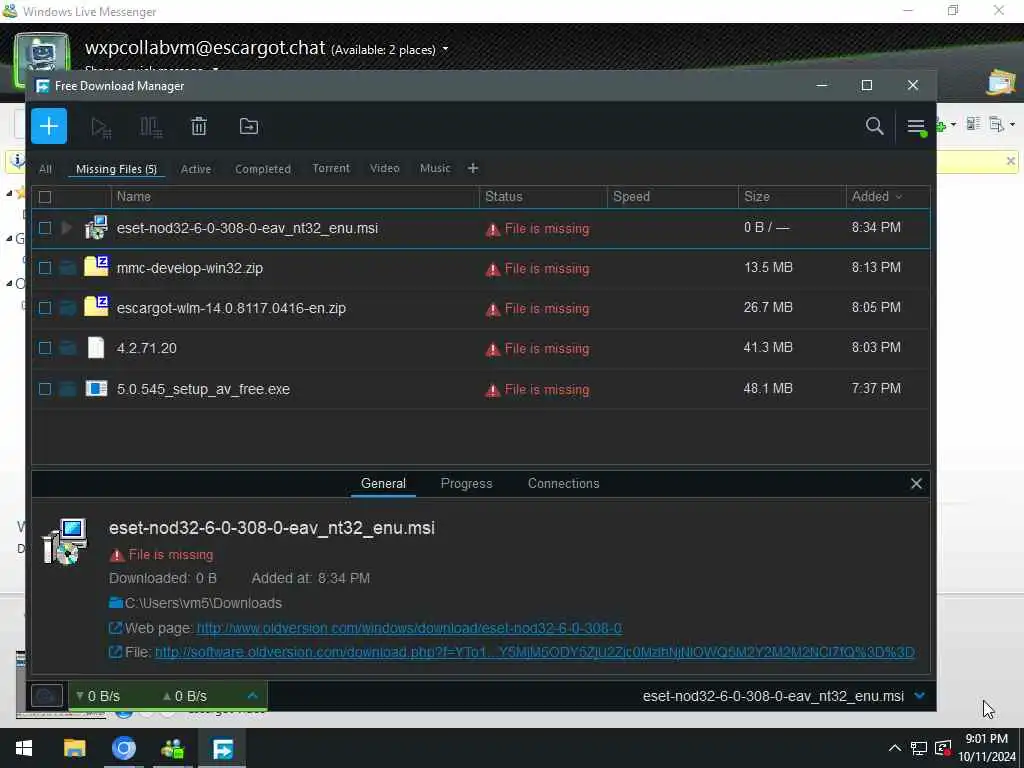Viewport: 1024px width, 768px height.
Task: Click play arrow on eset-nod32 msi row
Action: [67, 228]
